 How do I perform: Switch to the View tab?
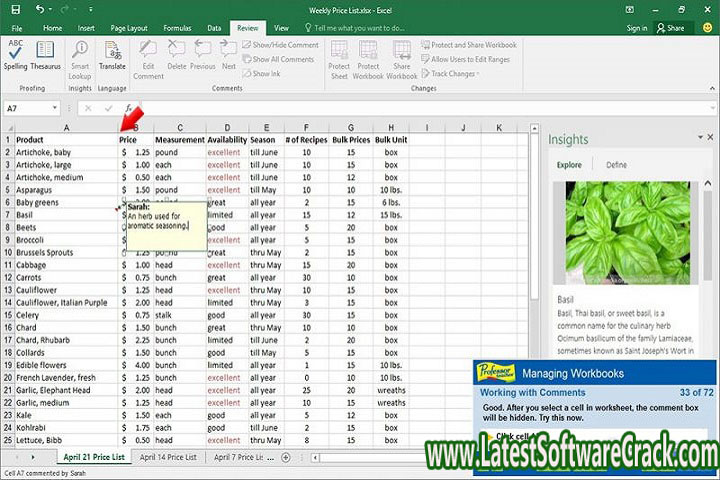pyautogui.click(x=281, y=28)
